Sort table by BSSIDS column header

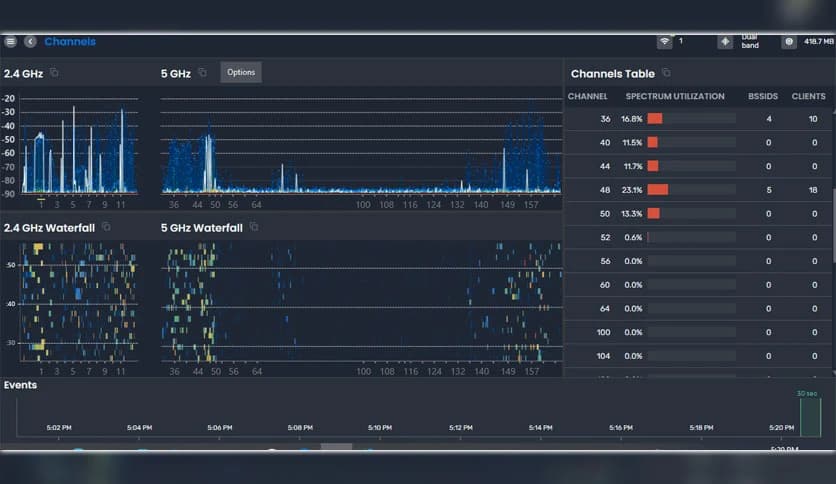(x=763, y=96)
